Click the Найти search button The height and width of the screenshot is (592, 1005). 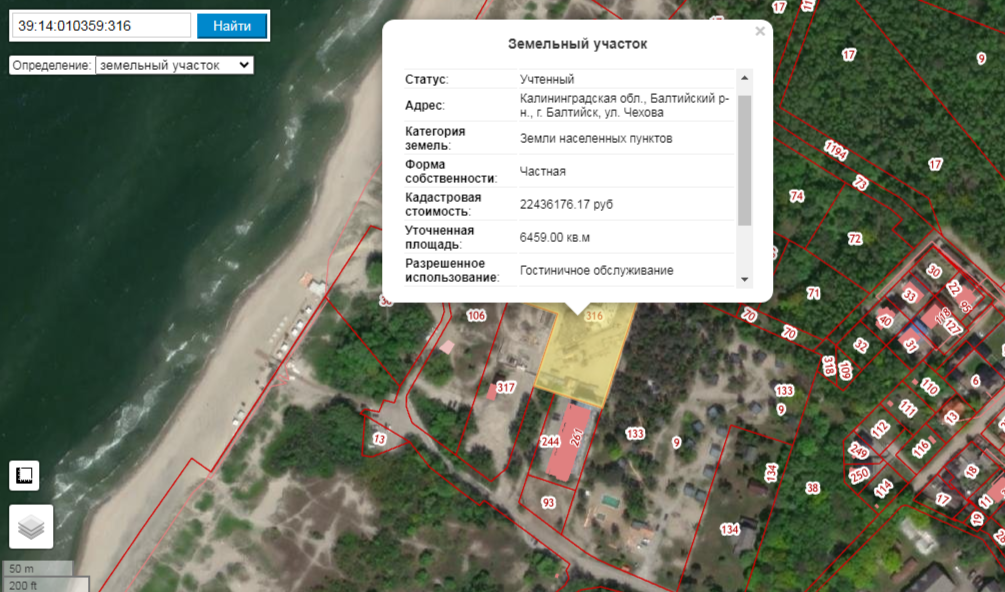tap(231, 25)
